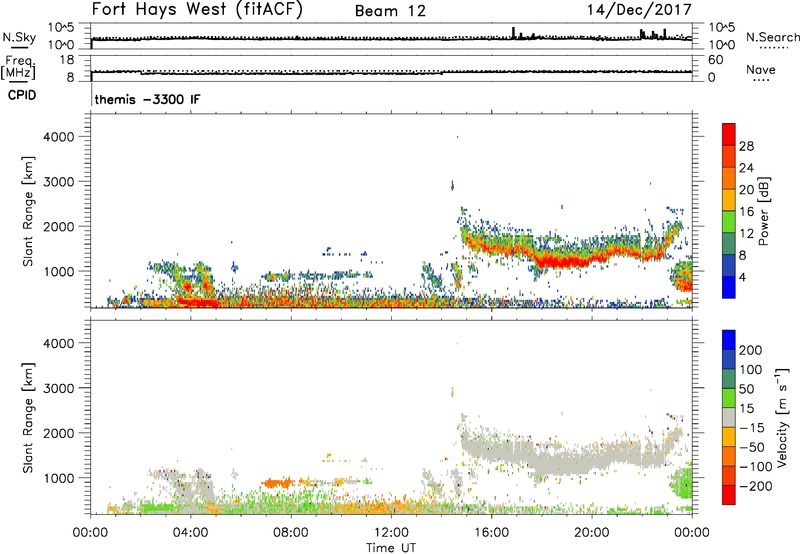Click the 'Freq. [MHz]' label
The width and height of the screenshot is (800, 554).
(x=18, y=68)
